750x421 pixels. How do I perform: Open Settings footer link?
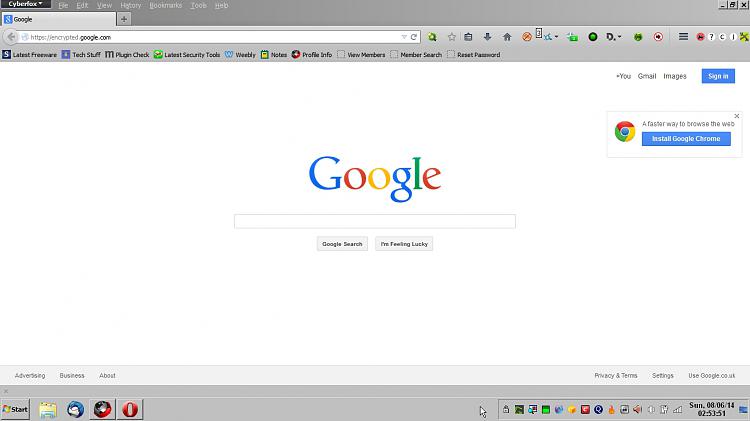coord(662,376)
